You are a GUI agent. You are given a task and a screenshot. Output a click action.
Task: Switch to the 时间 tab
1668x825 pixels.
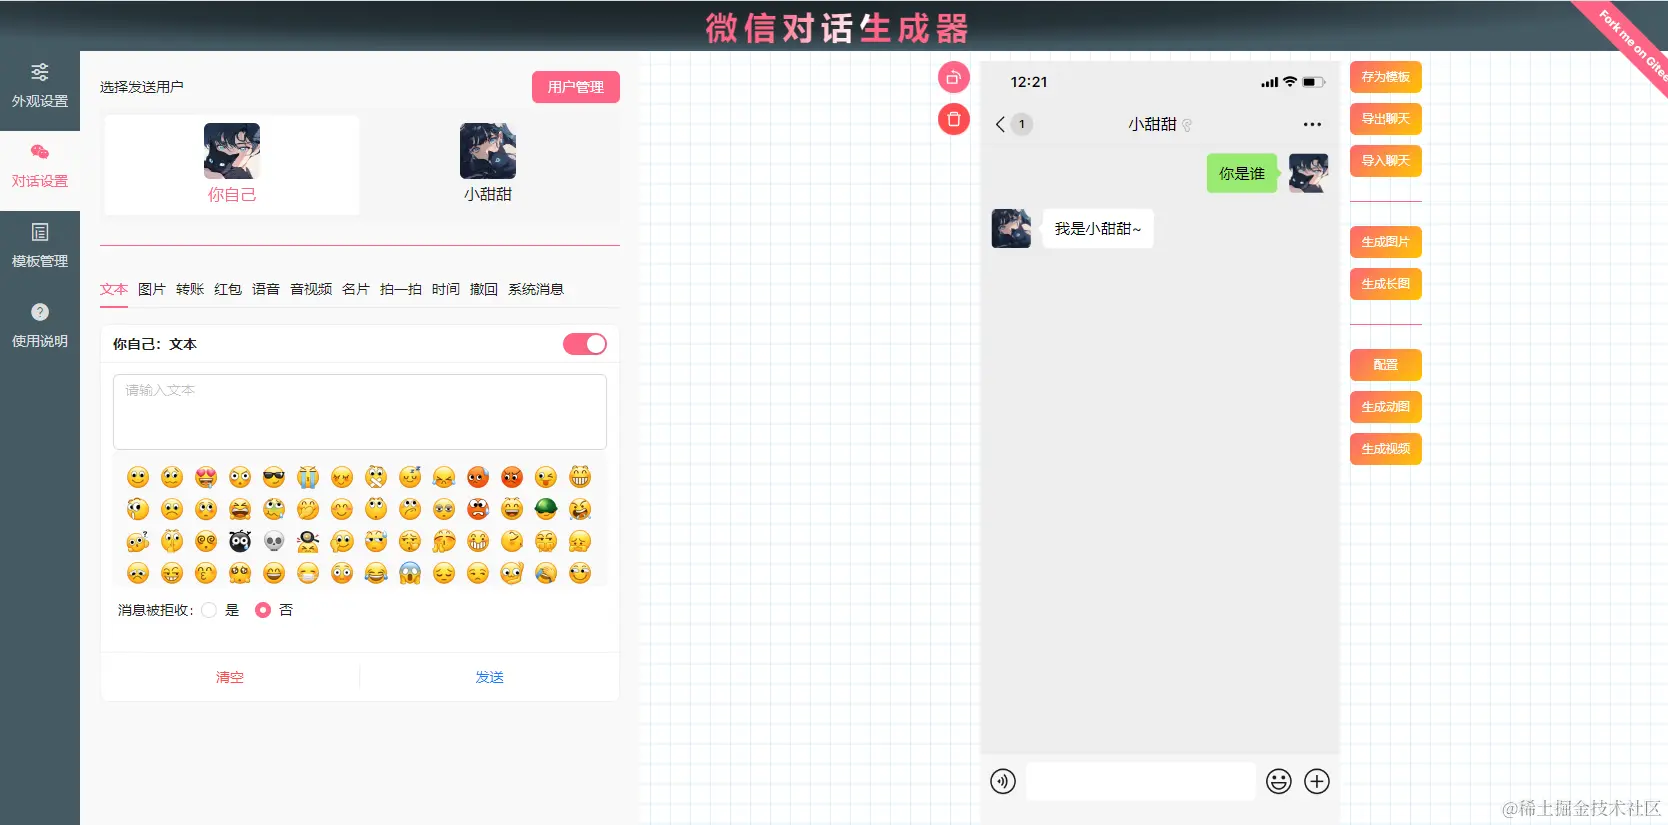point(446,289)
